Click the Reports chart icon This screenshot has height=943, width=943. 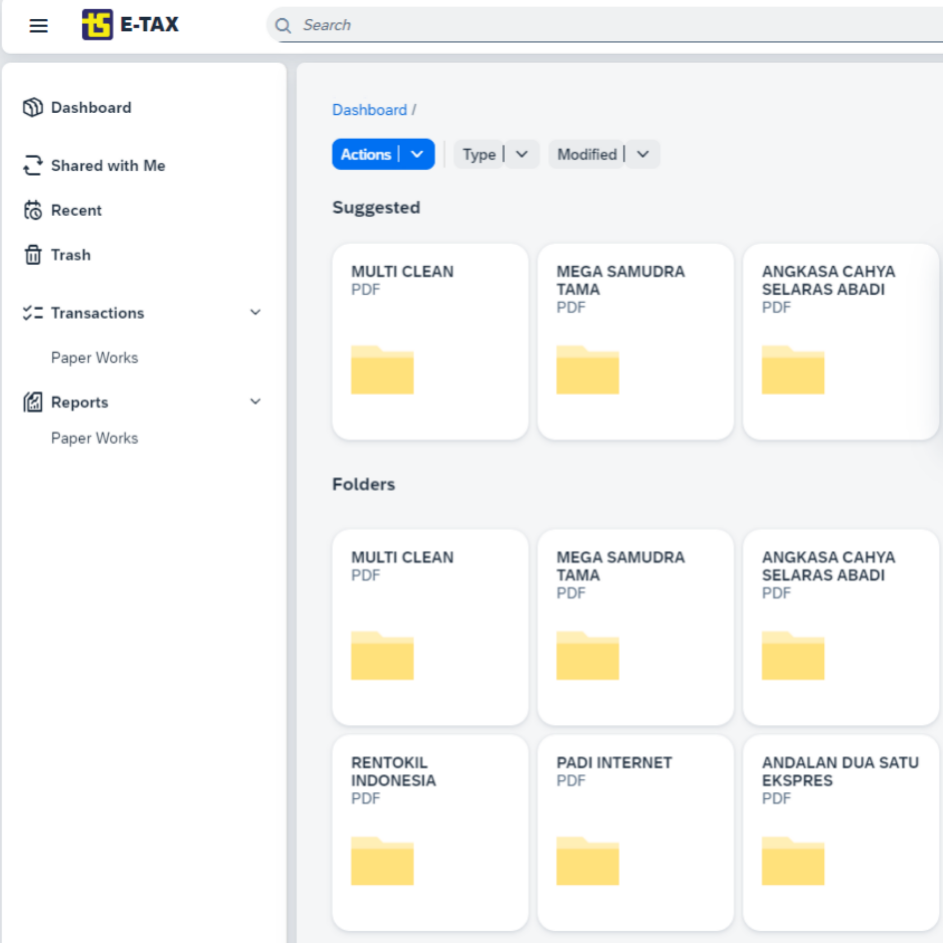pyautogui.click(x=33, y=402)
